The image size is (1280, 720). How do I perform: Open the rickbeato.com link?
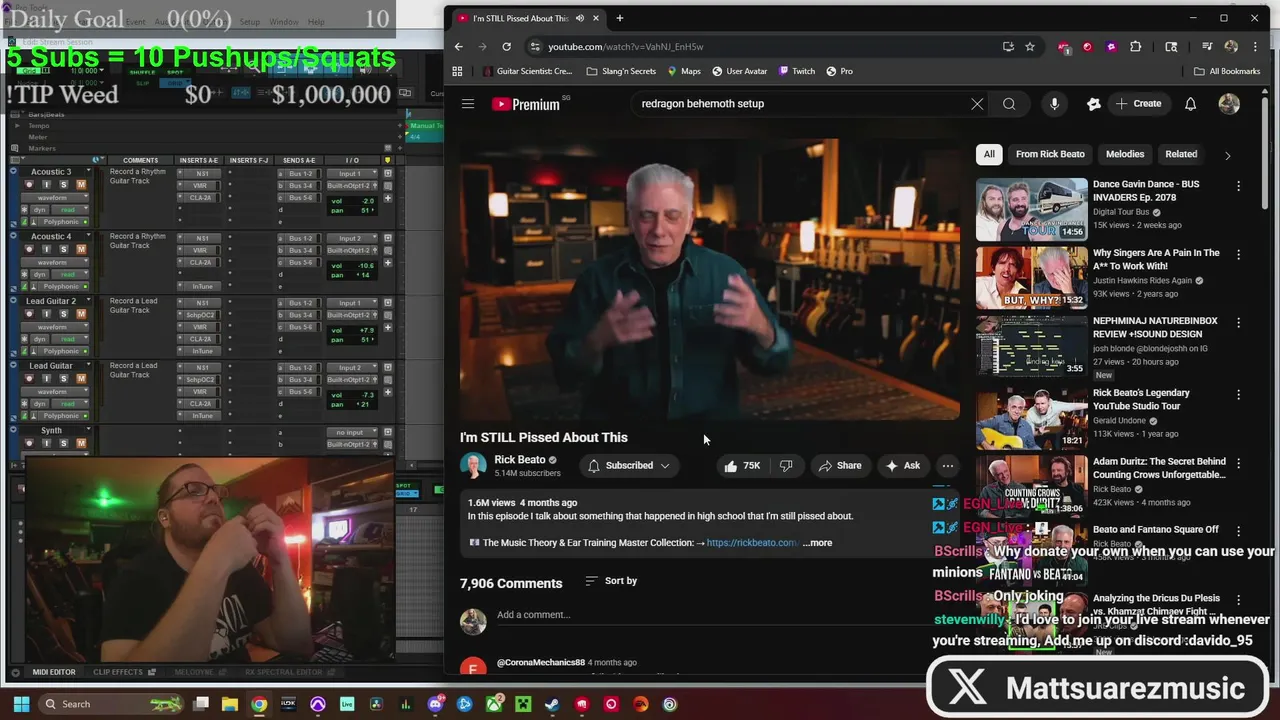pos(752,543)
